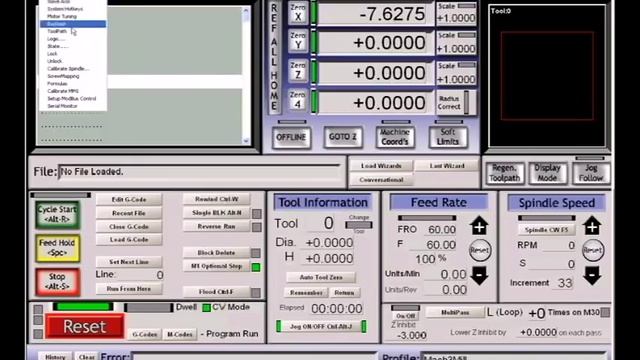
Task: Click the yellow Feed Hold button
Action: [x=57, y=248]
